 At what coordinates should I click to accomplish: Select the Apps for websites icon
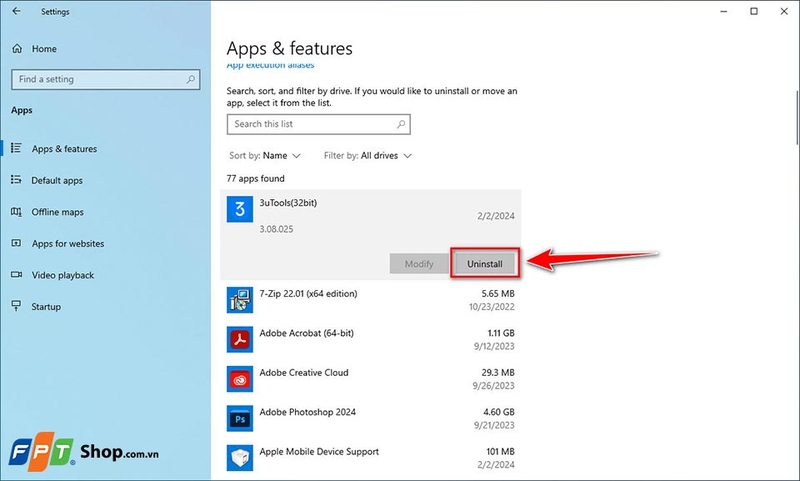click(x=16, y=243)
